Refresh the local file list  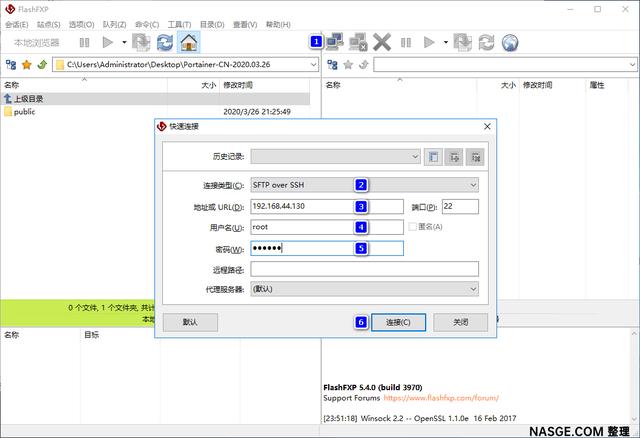tap(165, 42)
